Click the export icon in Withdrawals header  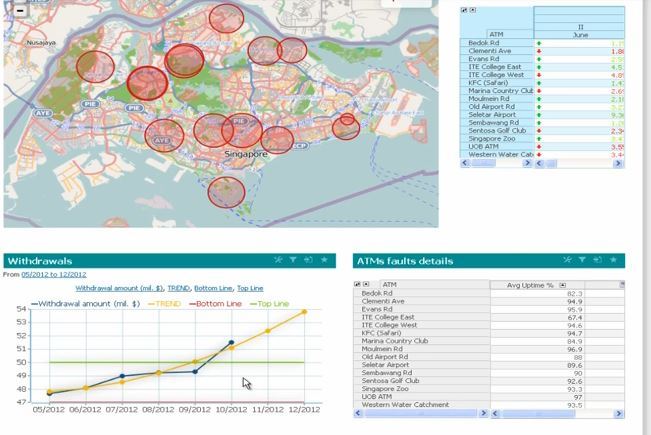click(308, 260)
